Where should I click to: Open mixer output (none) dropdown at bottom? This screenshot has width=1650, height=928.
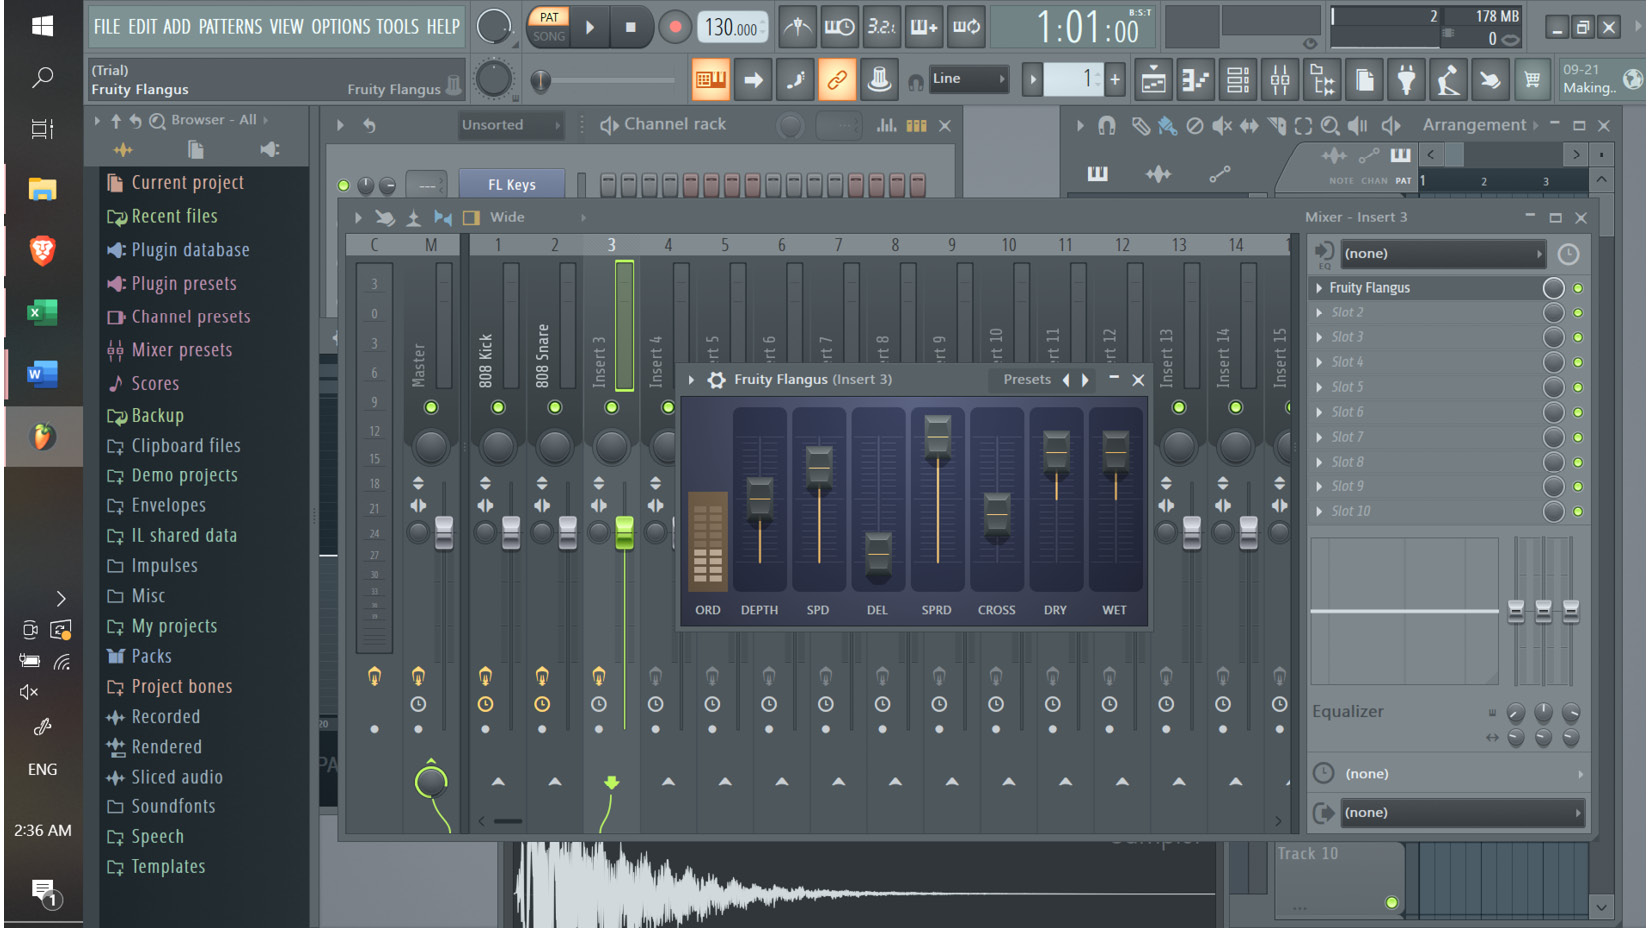coord(1463,813)
